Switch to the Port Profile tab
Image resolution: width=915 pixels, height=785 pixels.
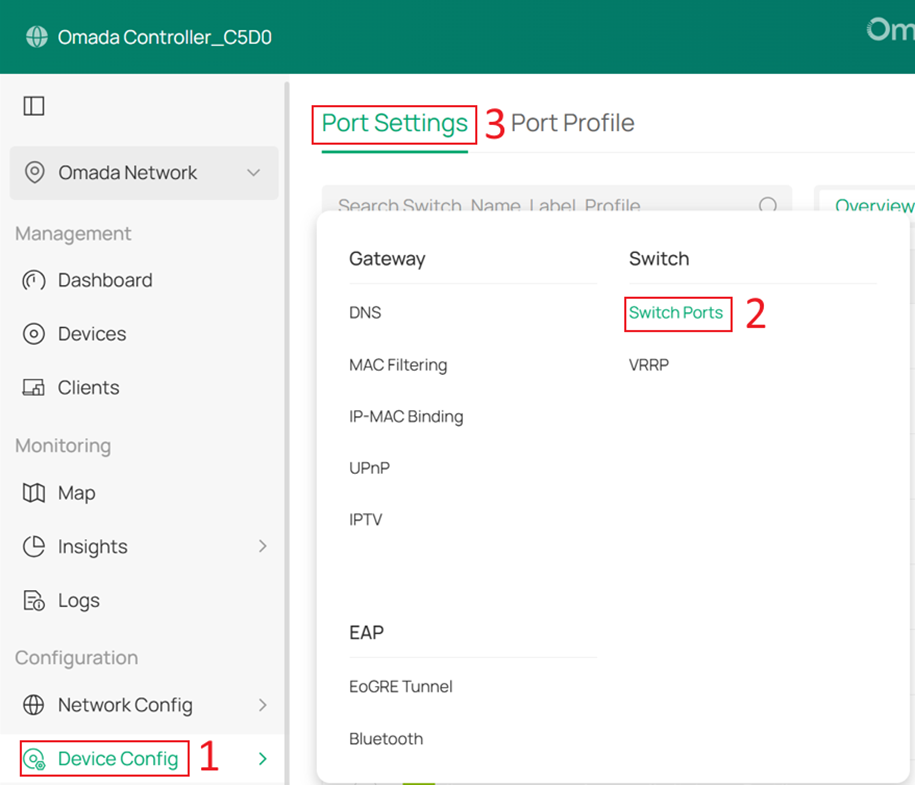pos(572,123)
